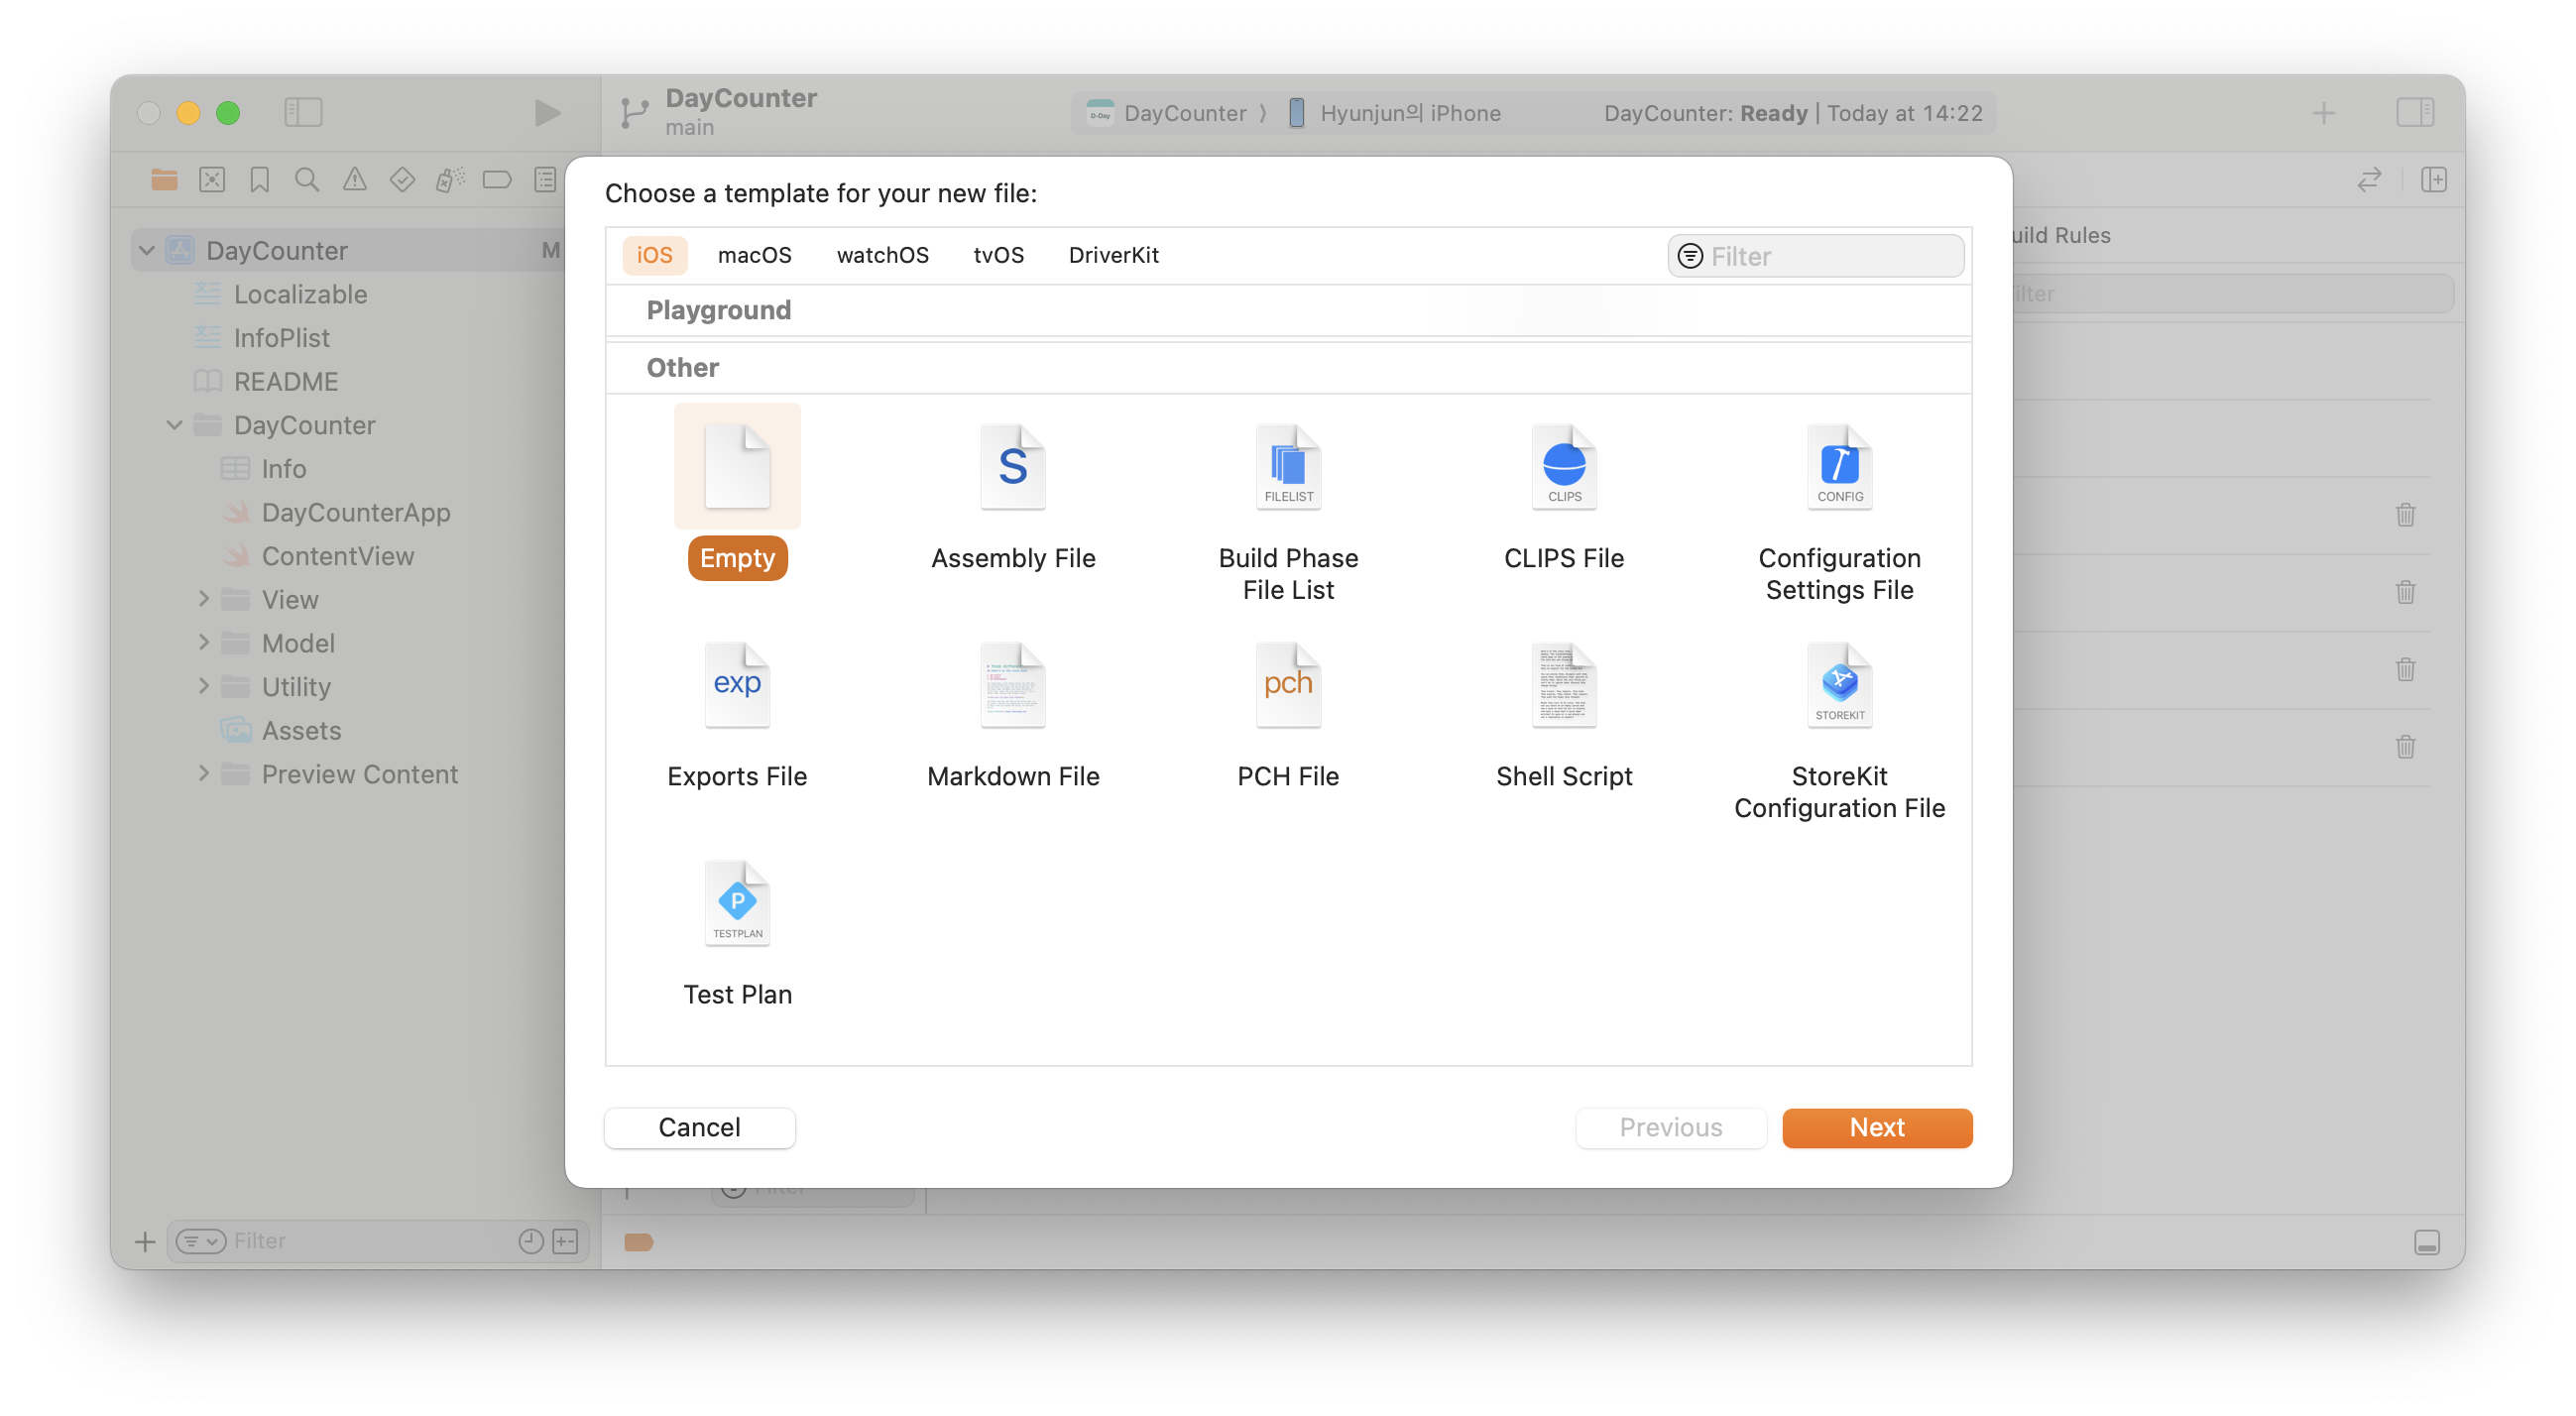
Task: Choose the CLIPS File template
Action: 1563,467
